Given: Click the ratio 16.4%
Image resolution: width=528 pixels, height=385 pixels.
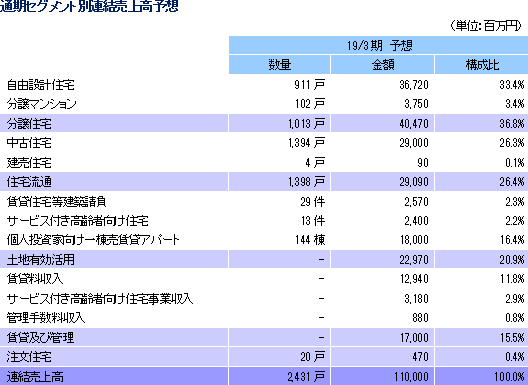Looking at the screenshot, I should [512, 240].
